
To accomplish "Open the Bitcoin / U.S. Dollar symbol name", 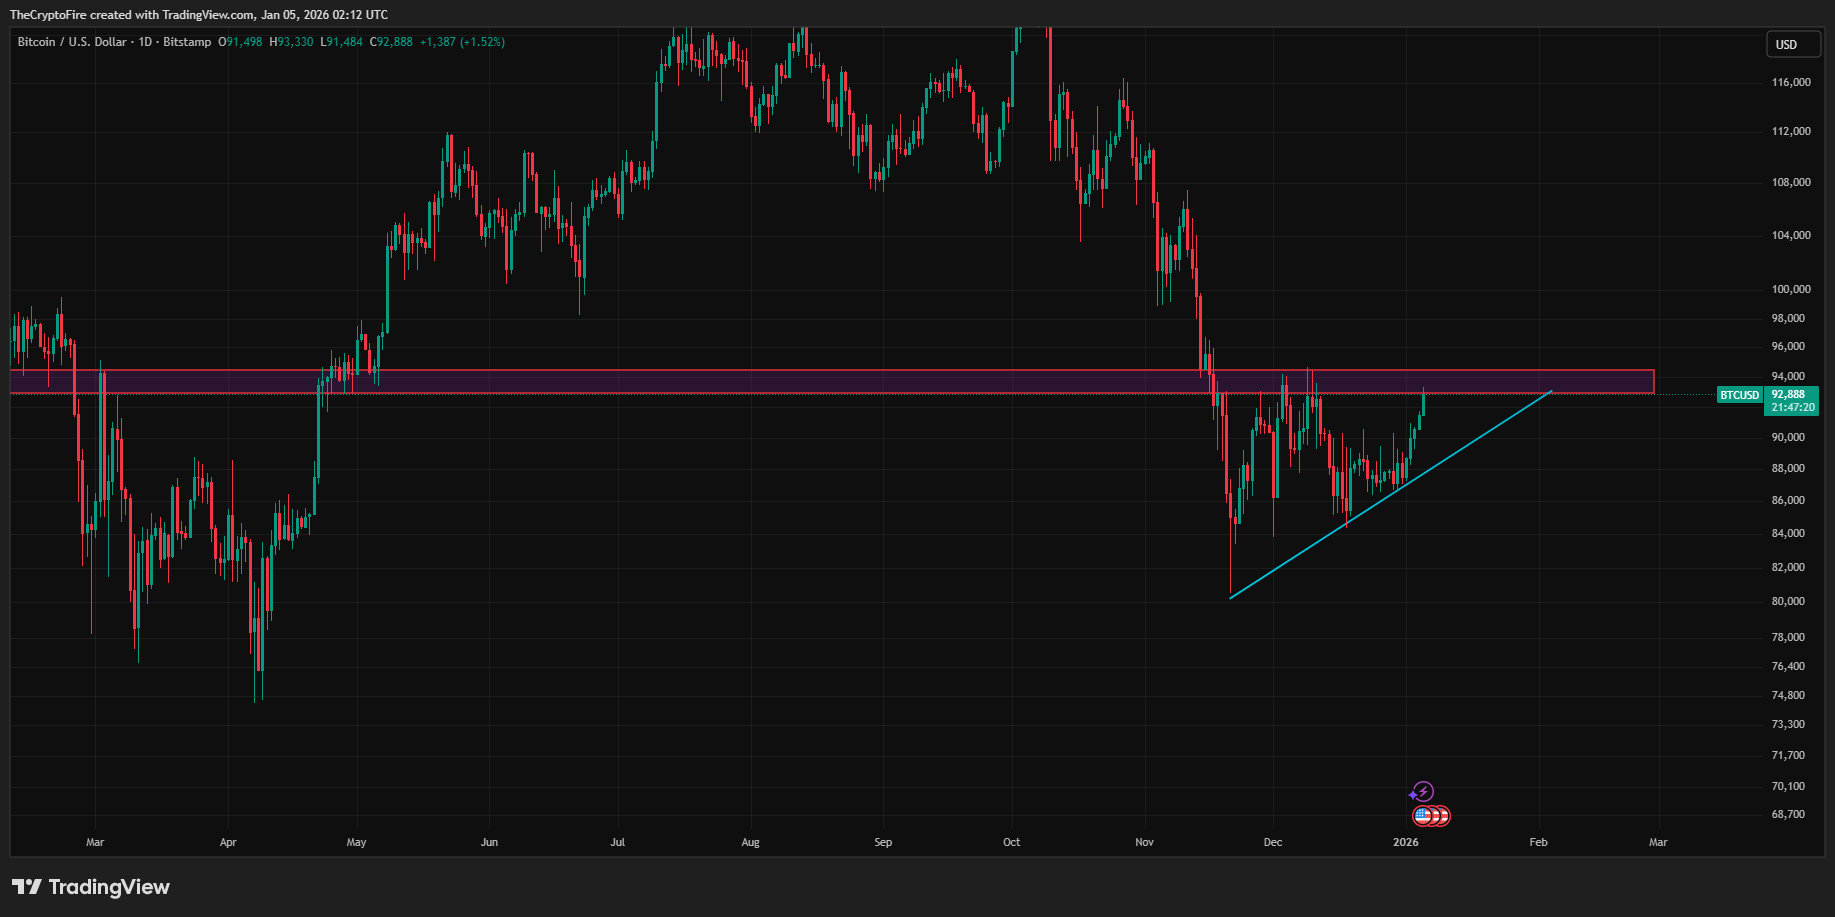I will click(70, 42).
